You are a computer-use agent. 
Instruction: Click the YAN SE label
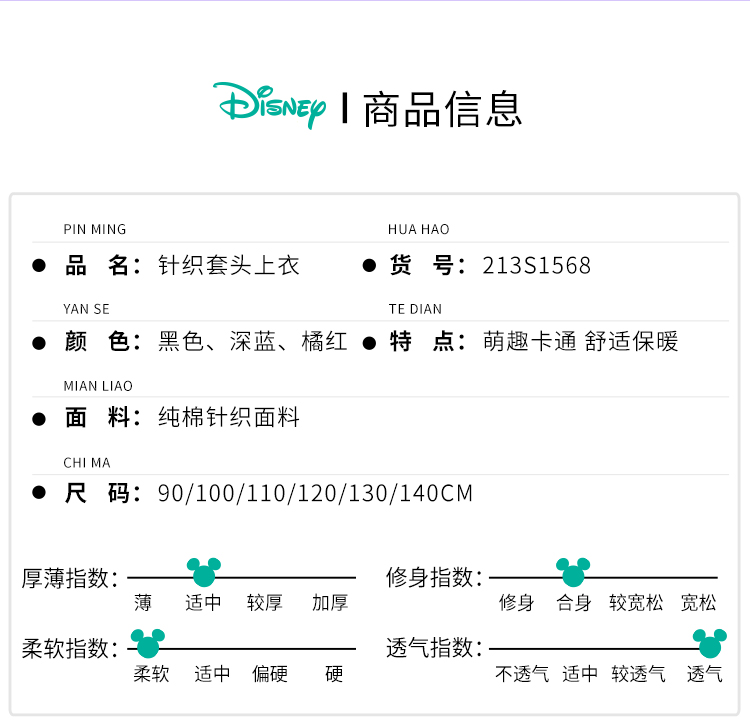[87, 309]
